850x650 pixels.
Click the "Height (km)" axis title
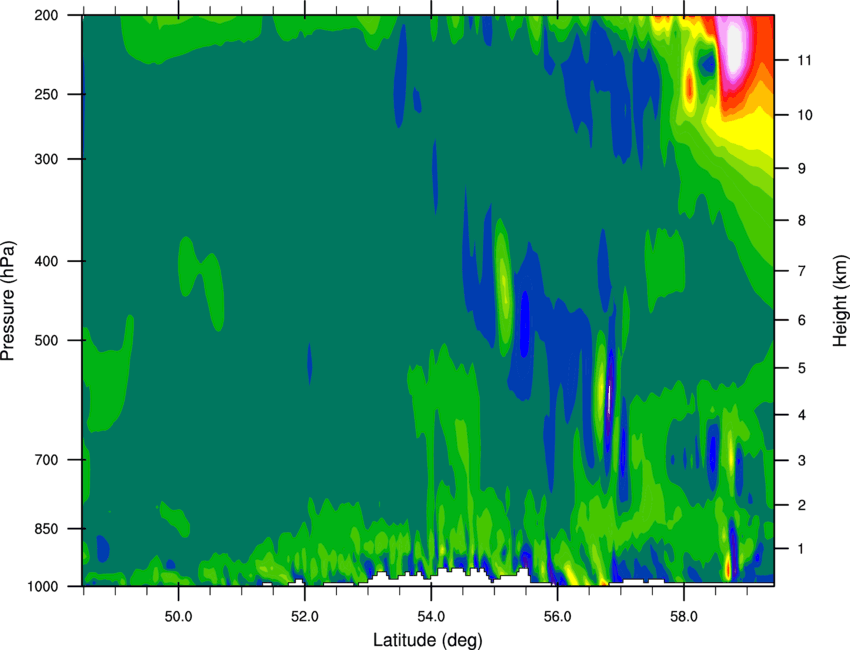pos(840,301)
